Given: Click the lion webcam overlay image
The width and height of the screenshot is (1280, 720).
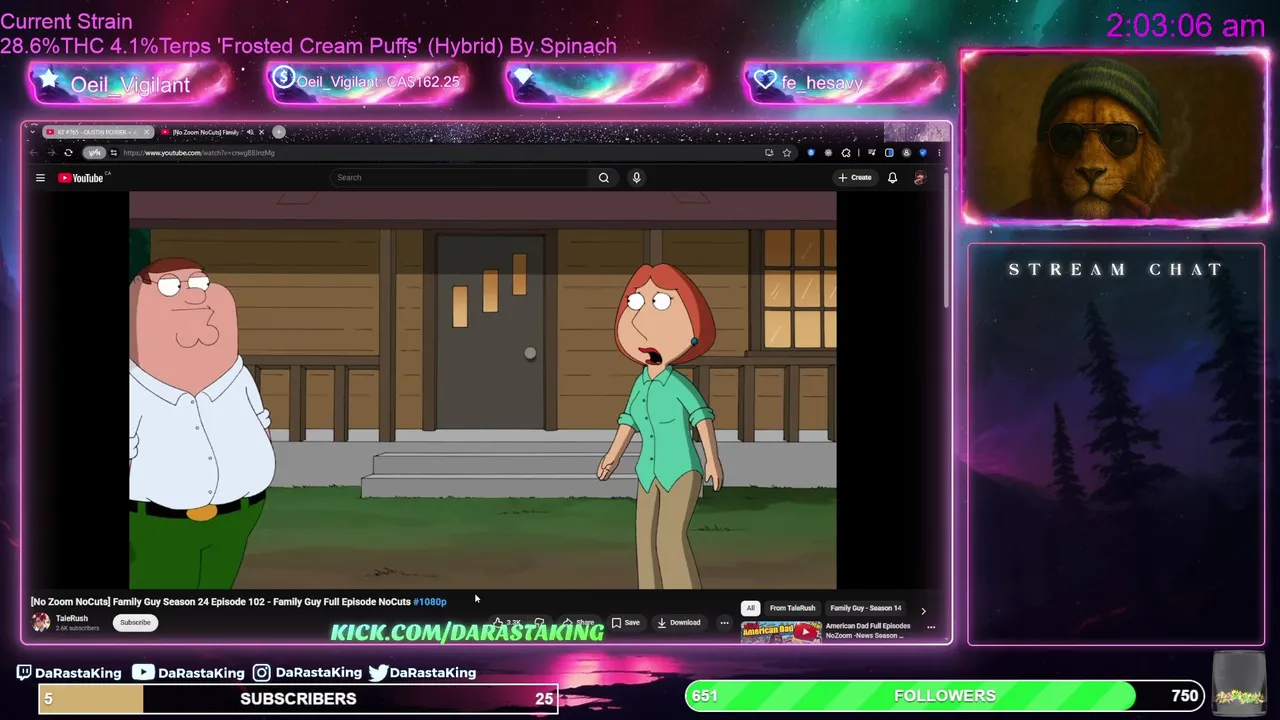Looking at the screenshot, I should tap(1115, 136).
